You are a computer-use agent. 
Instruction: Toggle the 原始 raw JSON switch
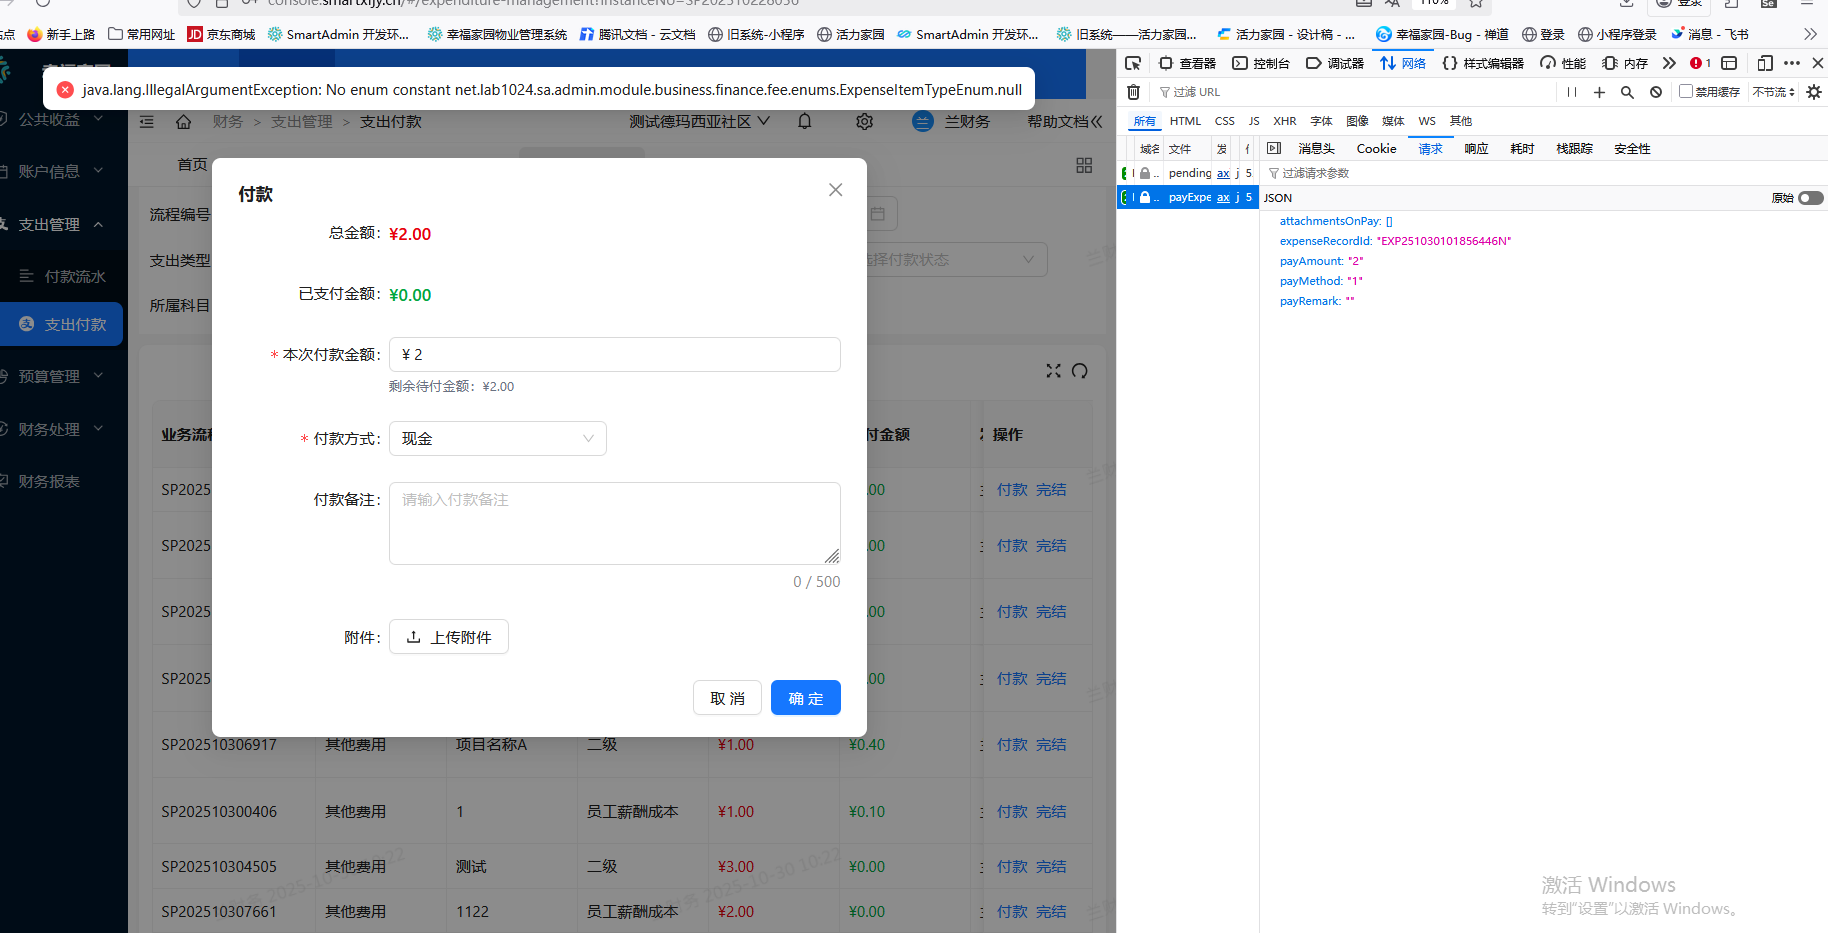1810,198
